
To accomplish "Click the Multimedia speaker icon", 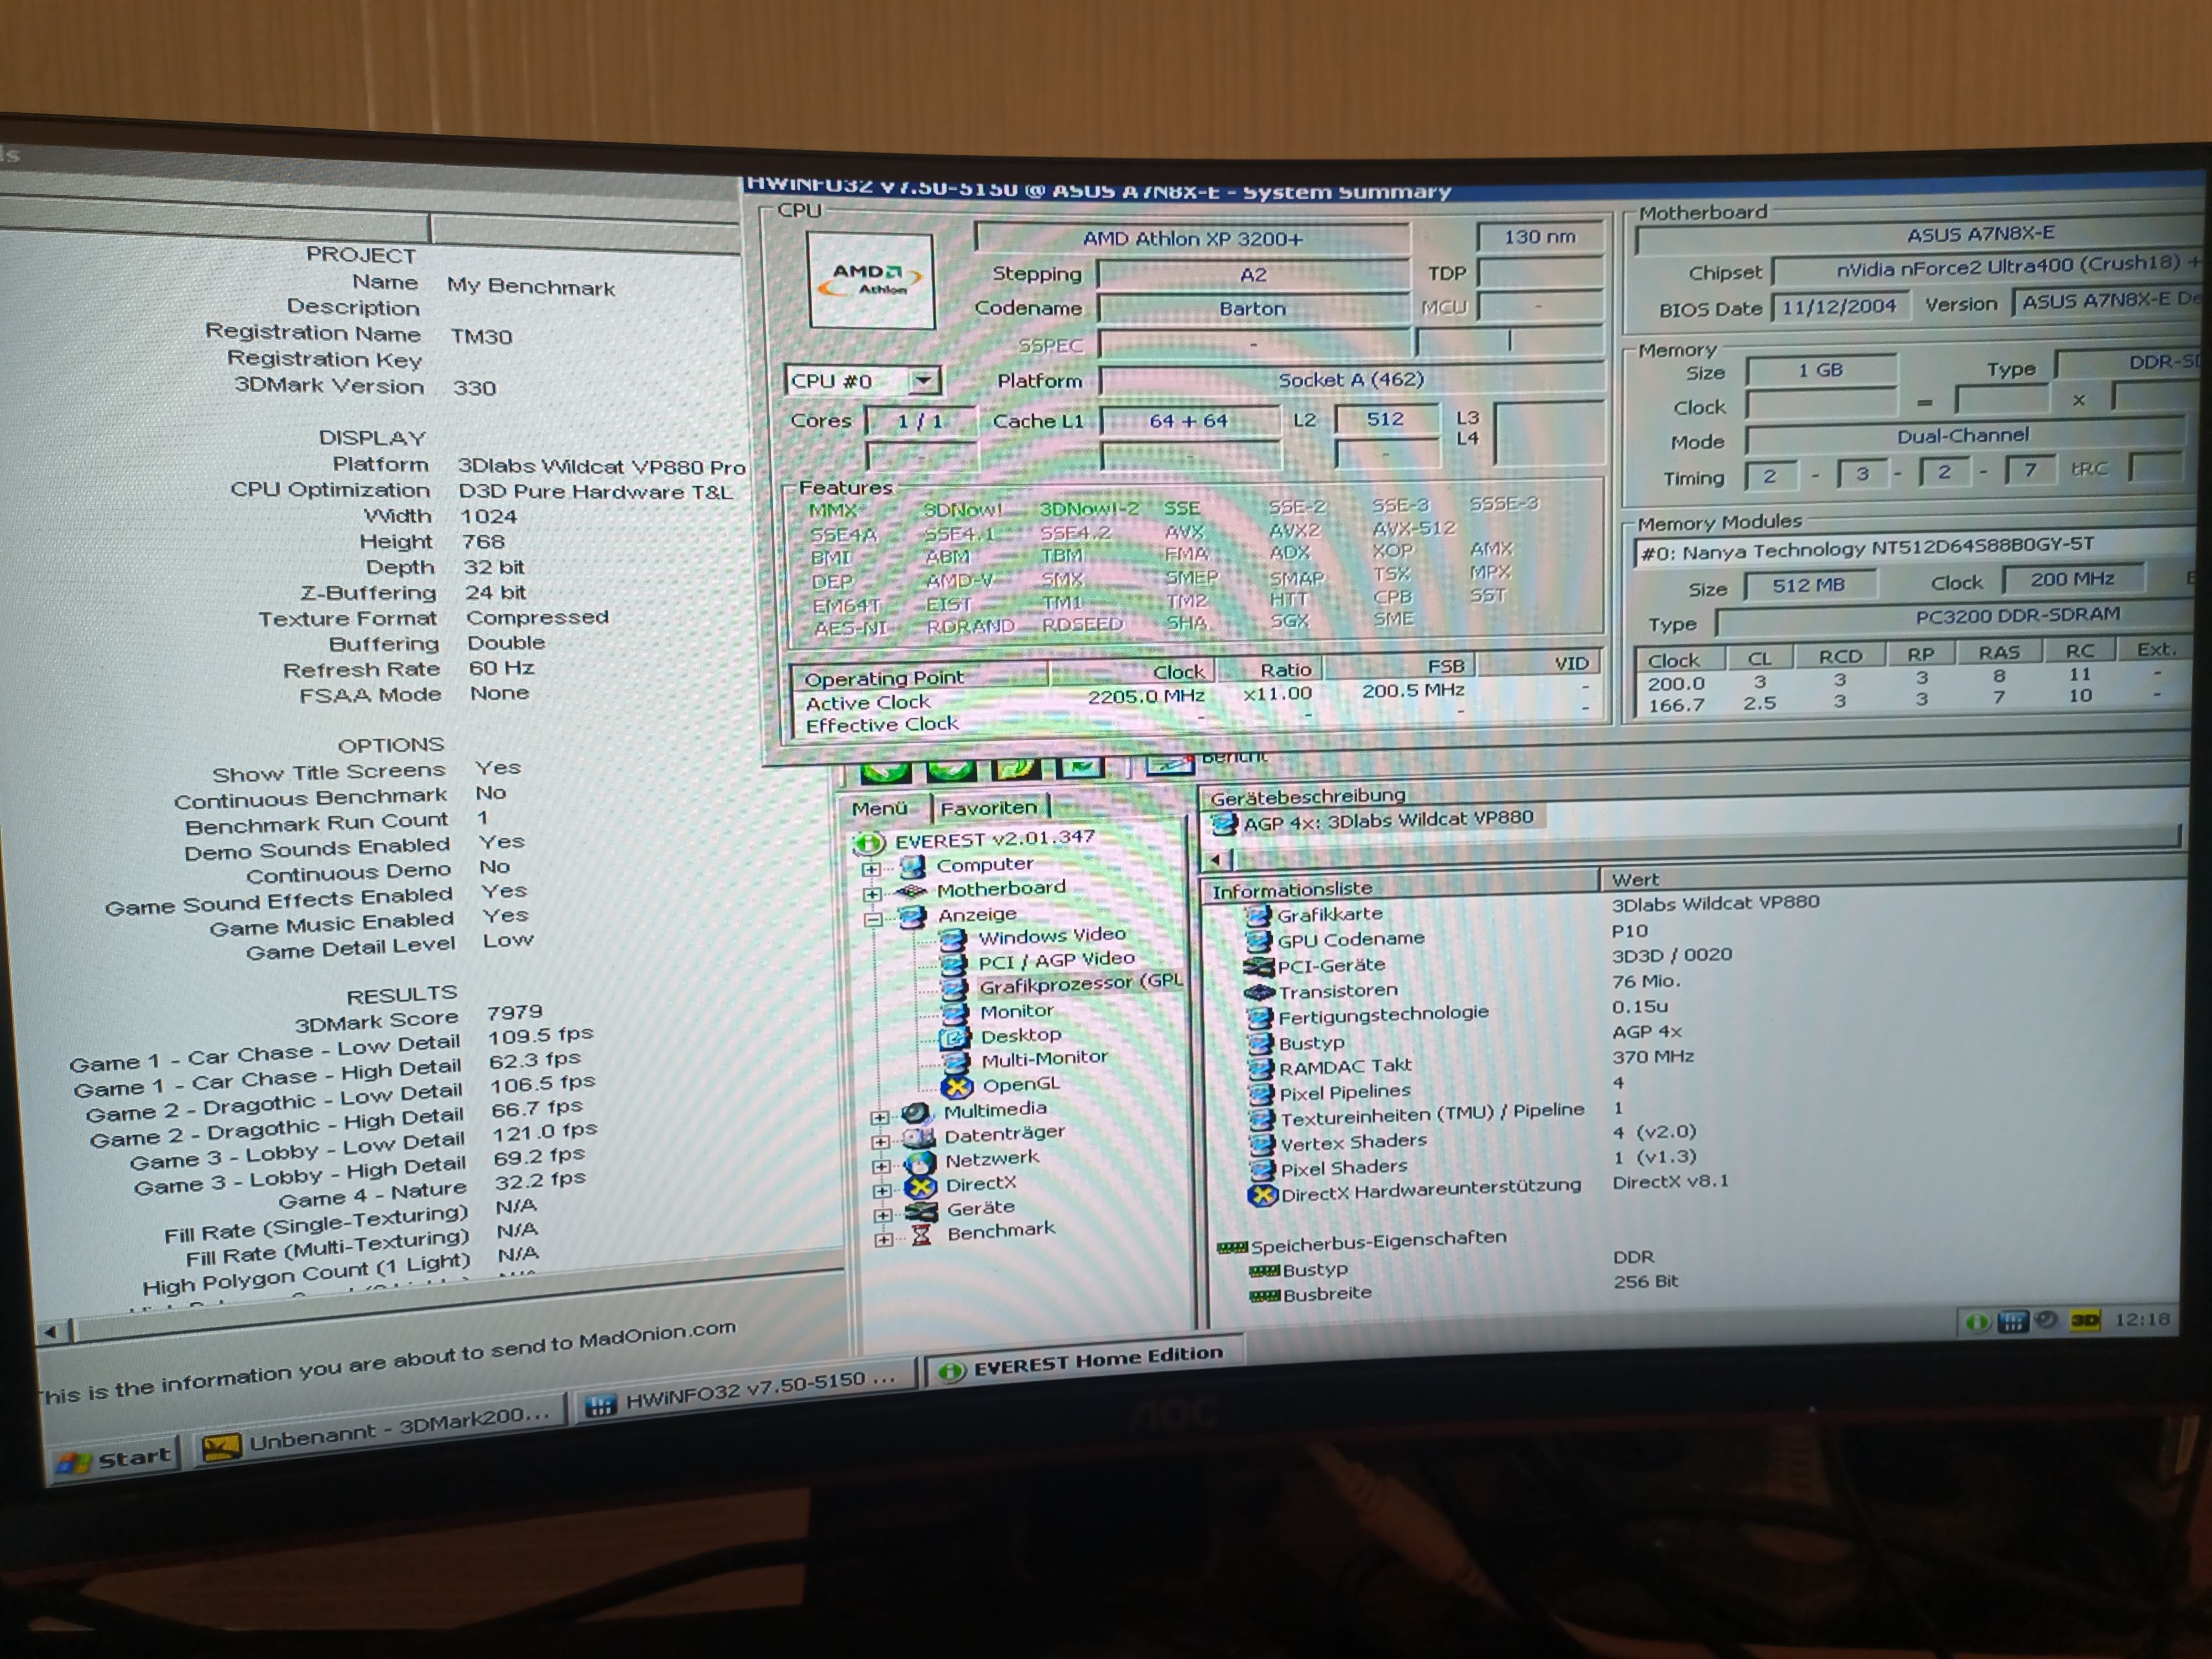I will tap(917, 1113).
